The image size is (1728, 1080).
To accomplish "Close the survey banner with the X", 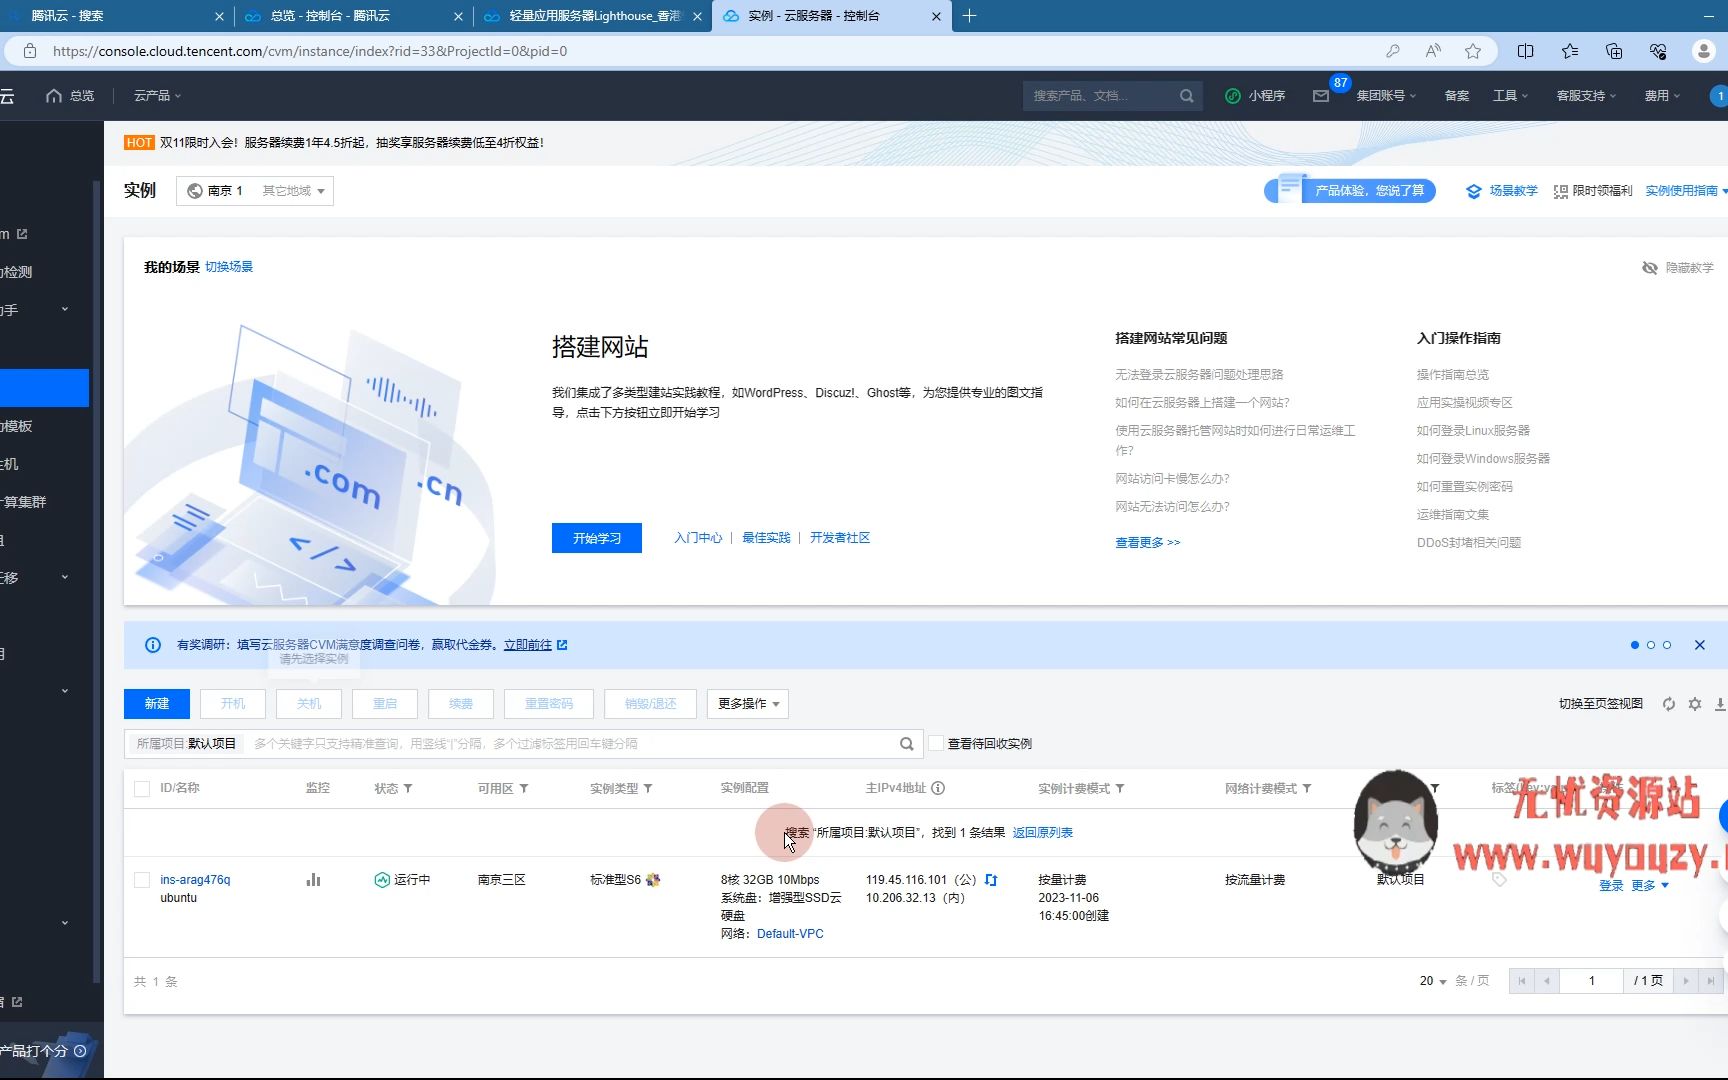I will coord(1700,645).
